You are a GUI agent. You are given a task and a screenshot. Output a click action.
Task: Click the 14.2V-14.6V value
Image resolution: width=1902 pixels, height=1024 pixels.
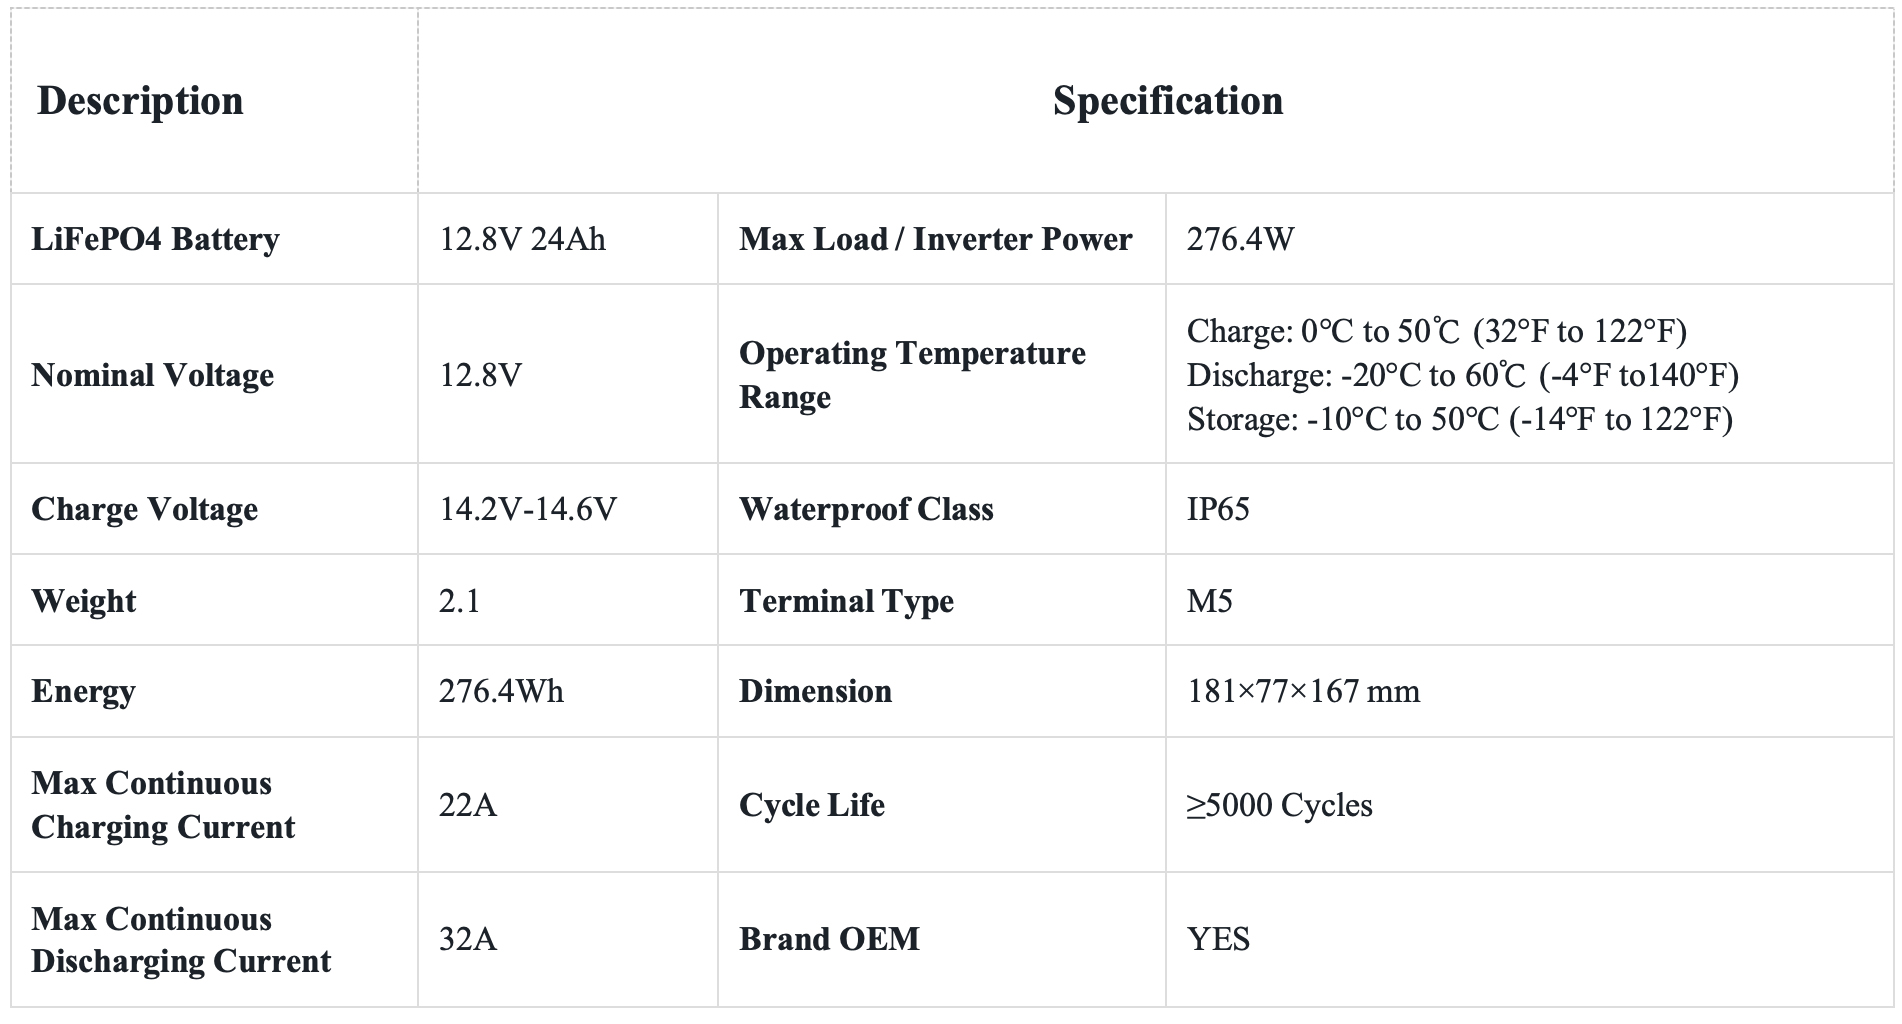tap(528, 509)
